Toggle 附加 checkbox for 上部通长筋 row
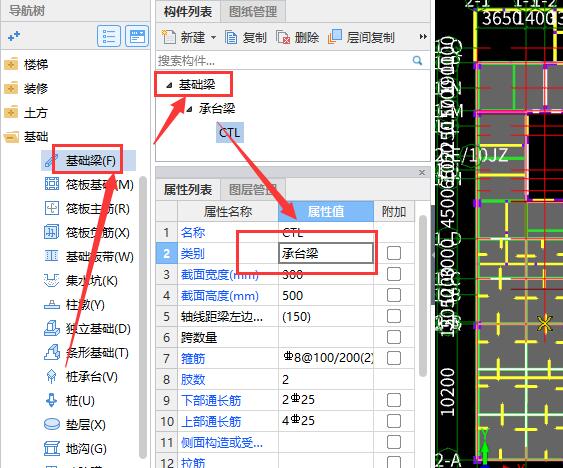Viewport: 563px width, 468px height. pos(394,421)
